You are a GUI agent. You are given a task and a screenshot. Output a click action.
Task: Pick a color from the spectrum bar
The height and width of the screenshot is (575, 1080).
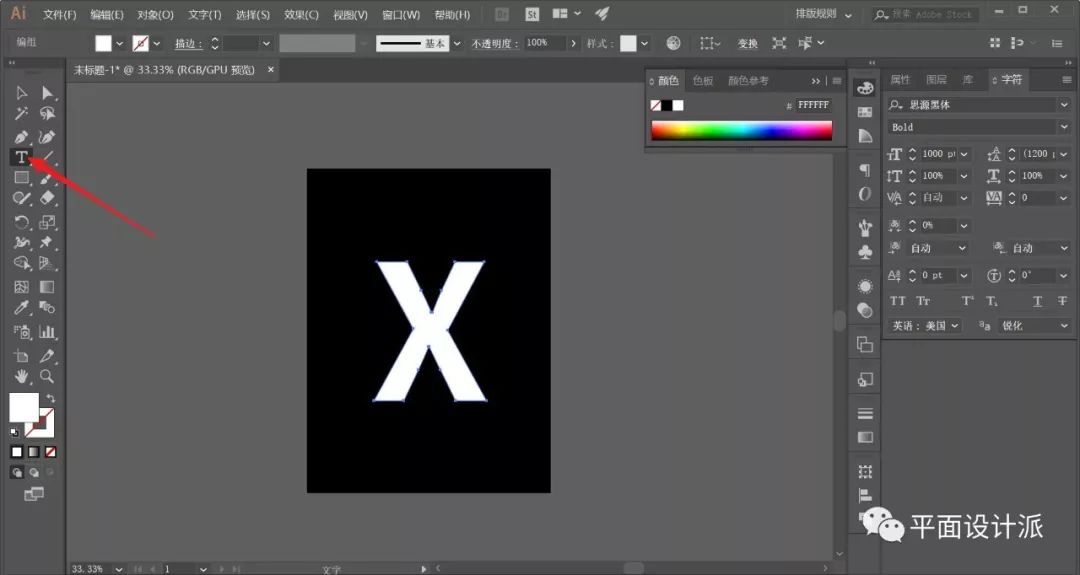click(x=741, y=130)
